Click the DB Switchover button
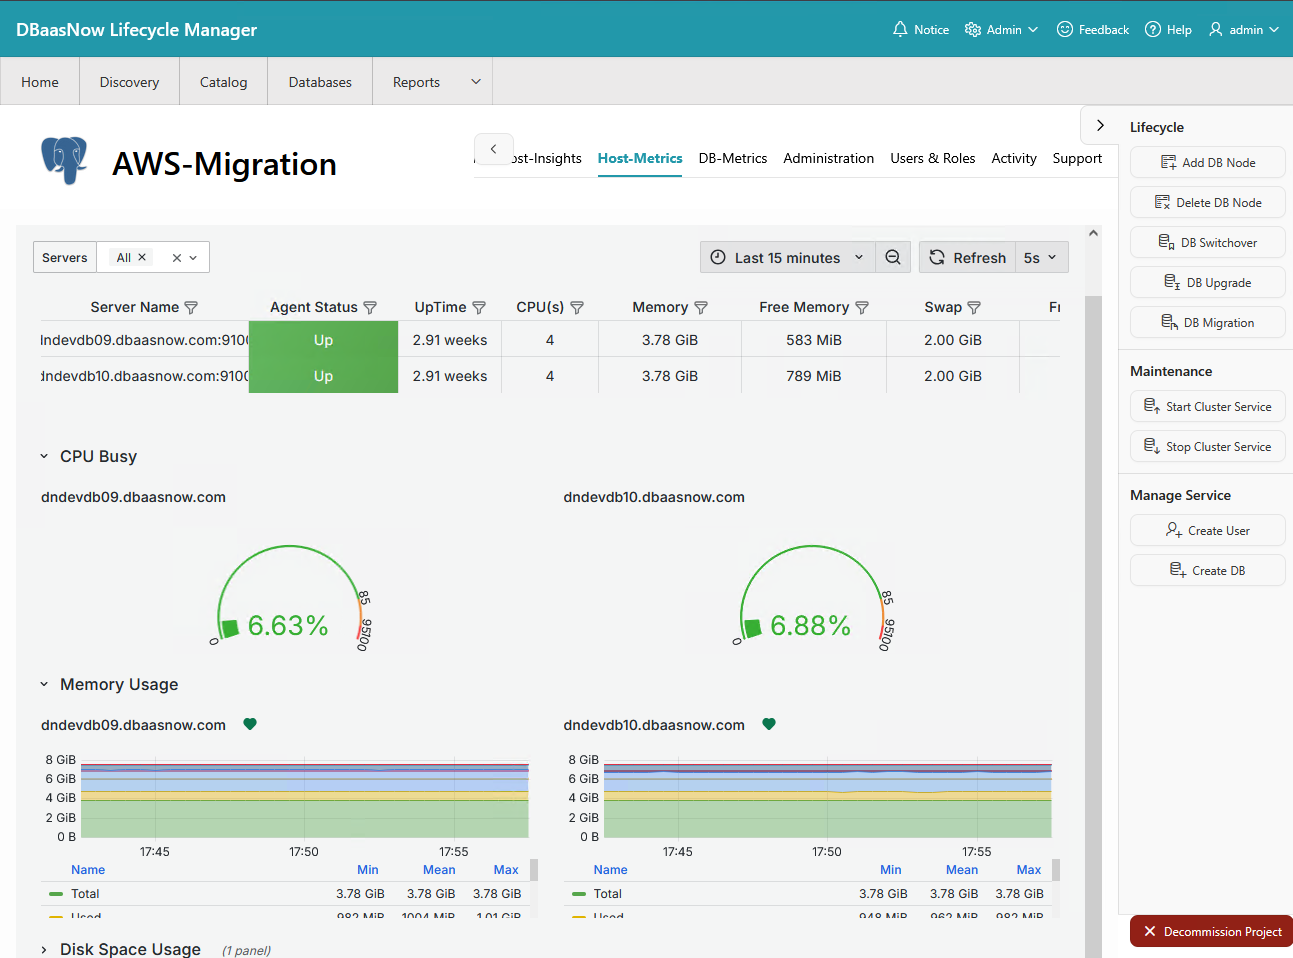Image resolution: width=1293 pixels, height=958 pixels. coord(1208,243)
